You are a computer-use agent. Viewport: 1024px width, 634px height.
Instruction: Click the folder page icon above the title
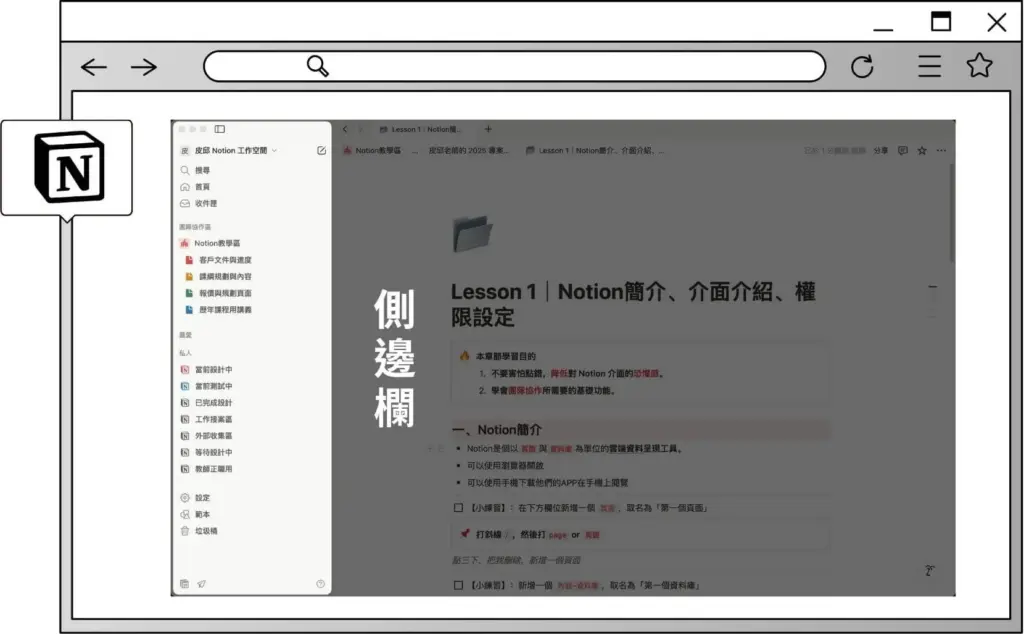(472, 234)
